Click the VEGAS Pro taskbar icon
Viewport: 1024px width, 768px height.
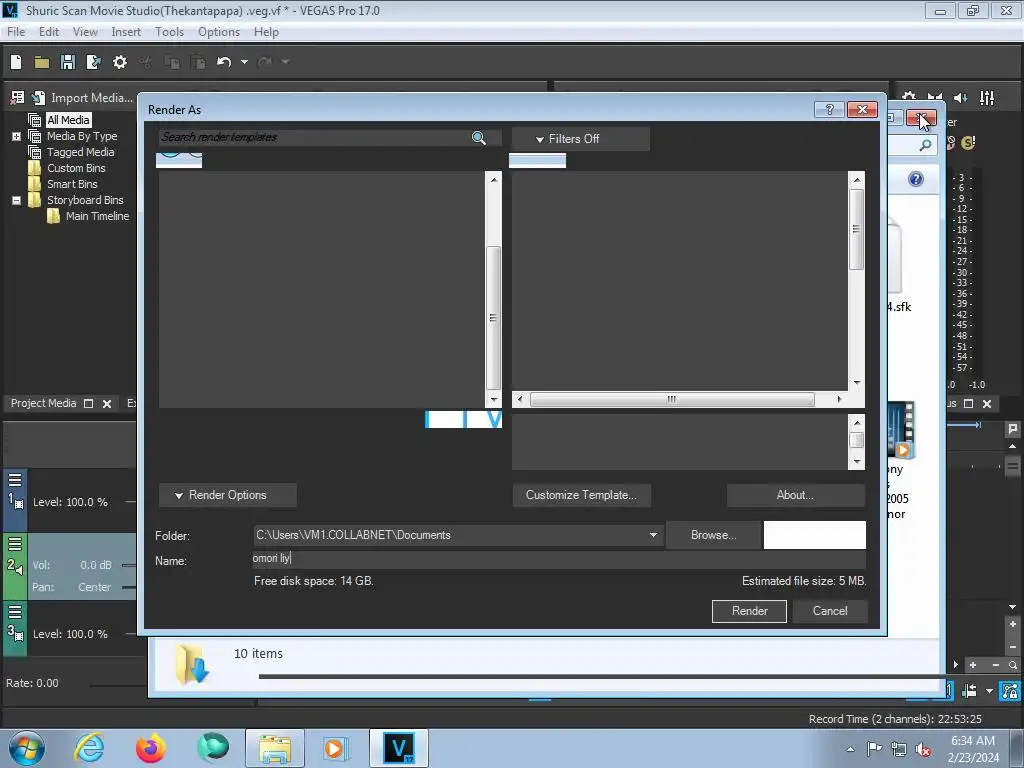coord(399,748)
